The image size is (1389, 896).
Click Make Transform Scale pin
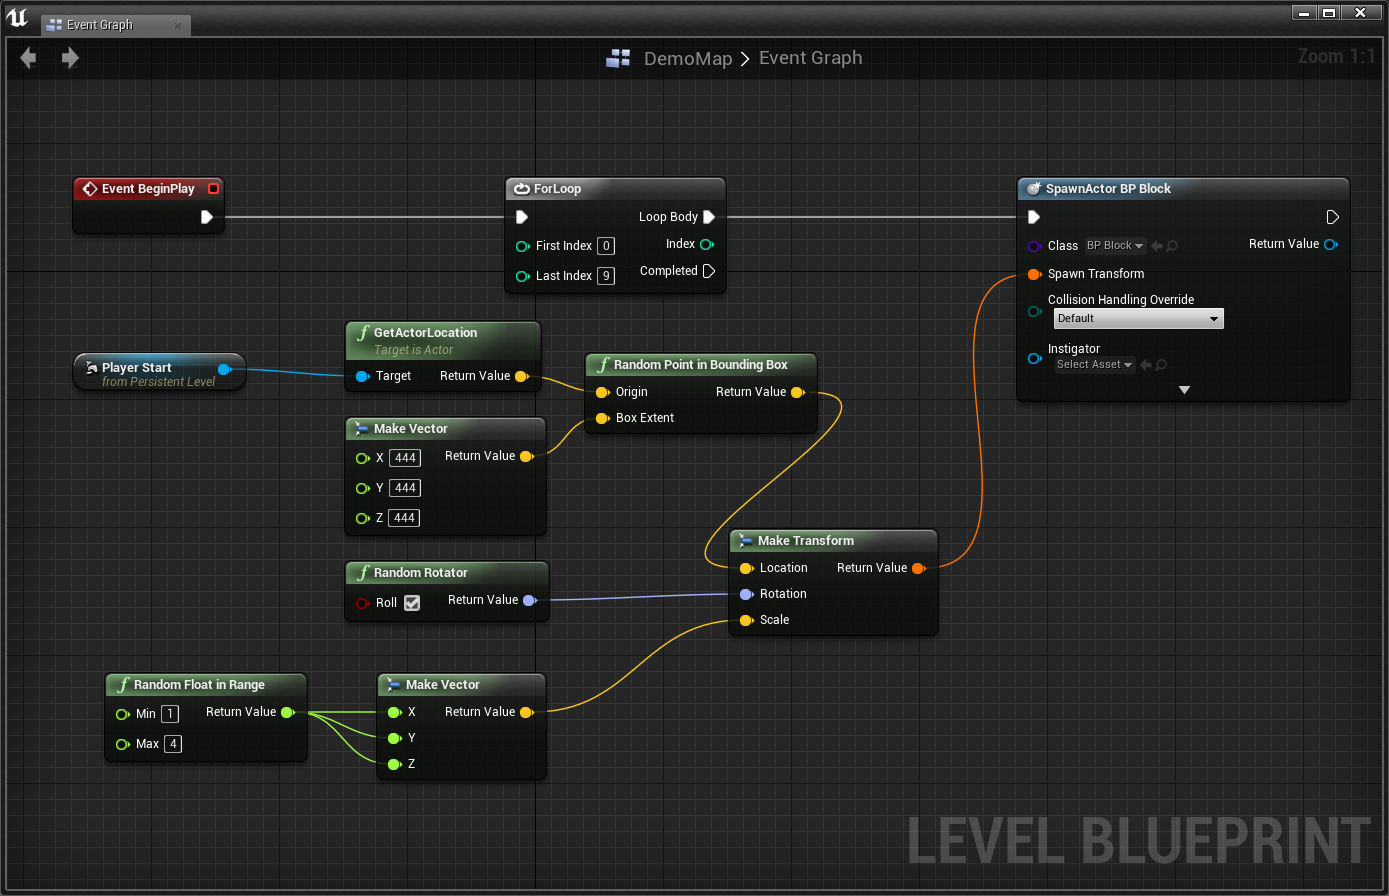tap(746, 620)
